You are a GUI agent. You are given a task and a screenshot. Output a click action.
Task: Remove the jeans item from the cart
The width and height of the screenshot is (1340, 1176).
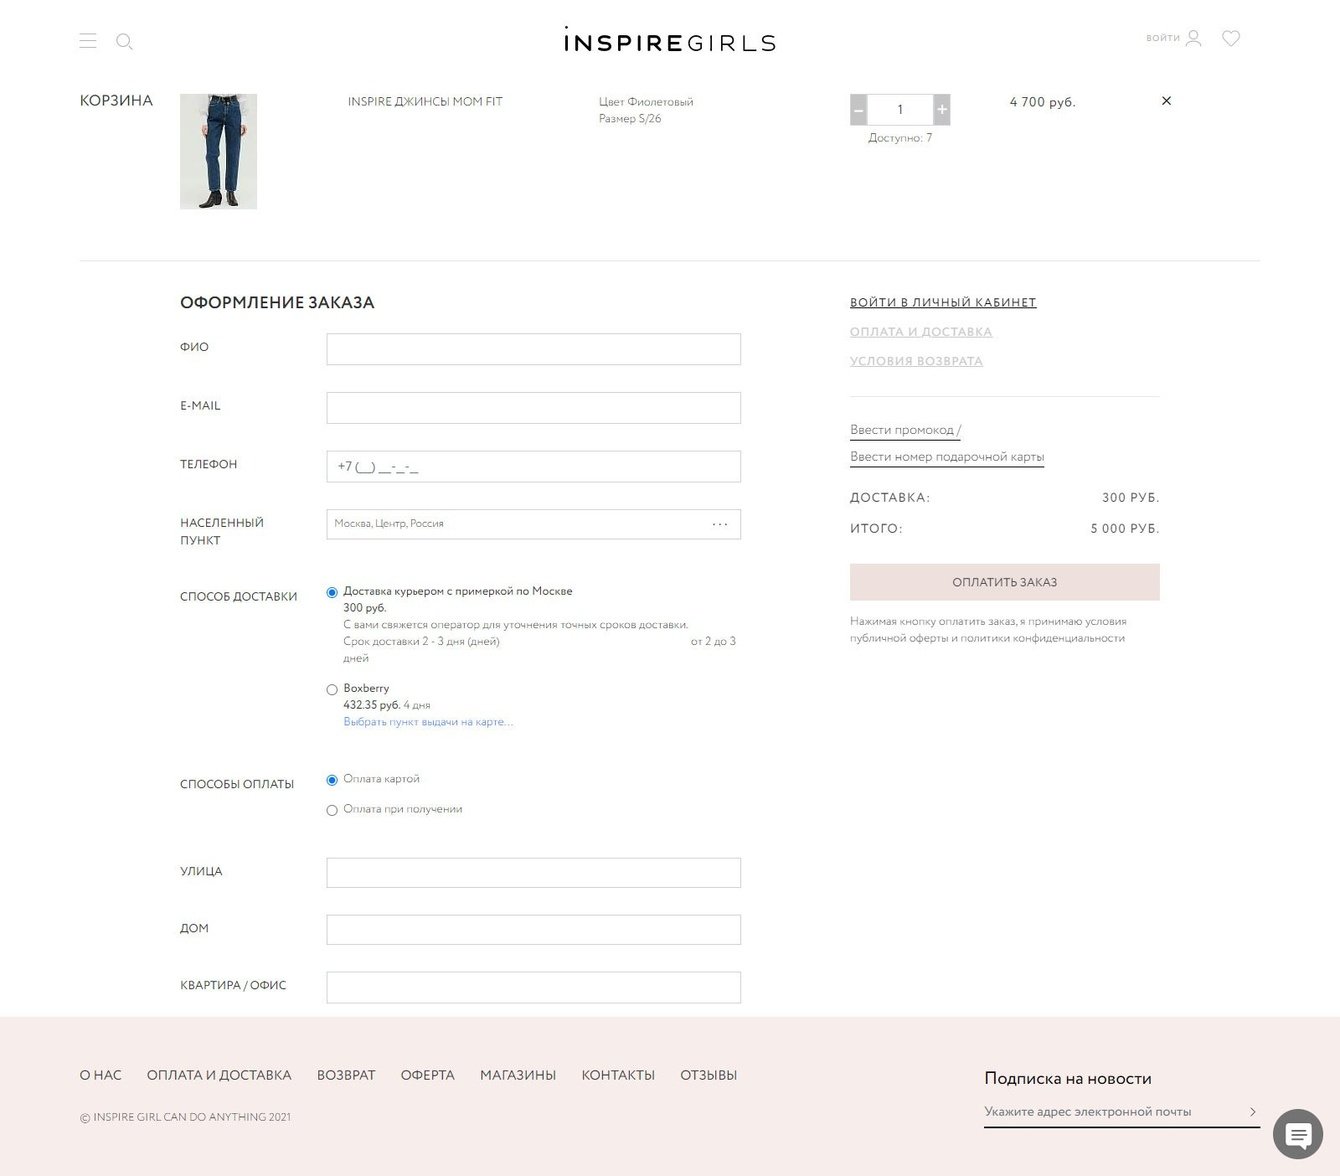point(1166,101)
